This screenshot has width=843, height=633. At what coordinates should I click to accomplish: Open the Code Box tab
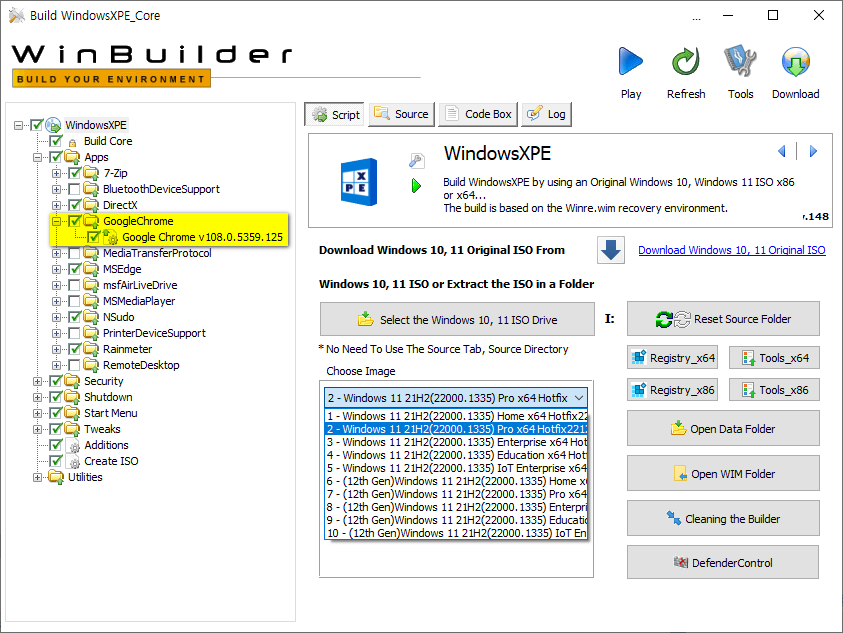point(478,115)
